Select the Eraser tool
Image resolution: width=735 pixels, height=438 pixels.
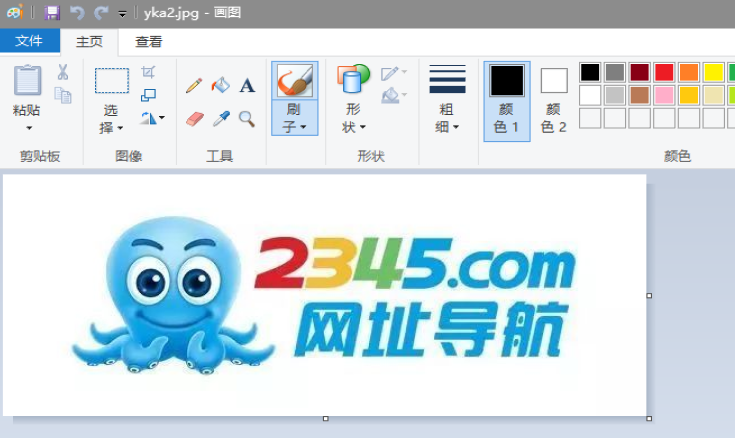point(194,119)
